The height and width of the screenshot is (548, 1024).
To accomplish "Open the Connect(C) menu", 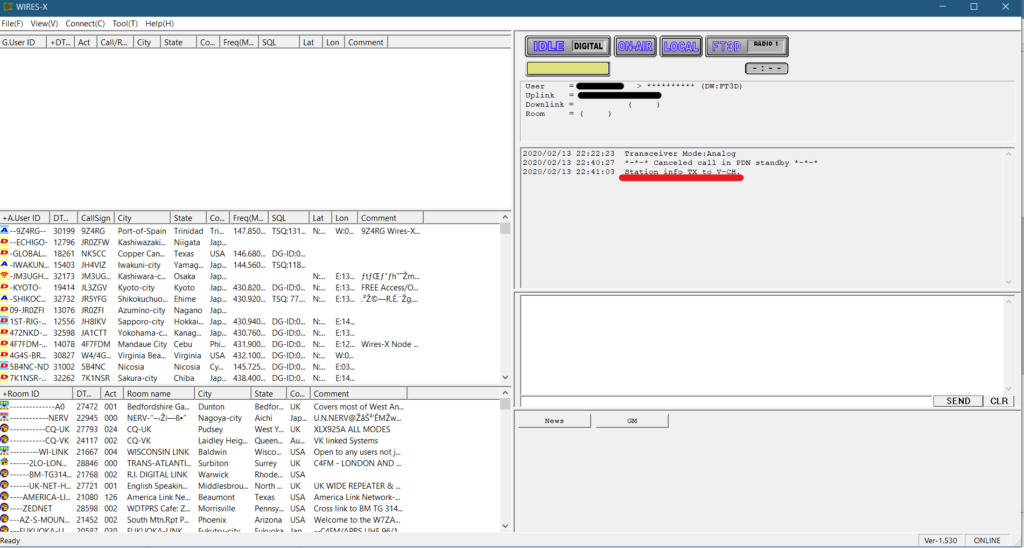I will coord(85,24).
